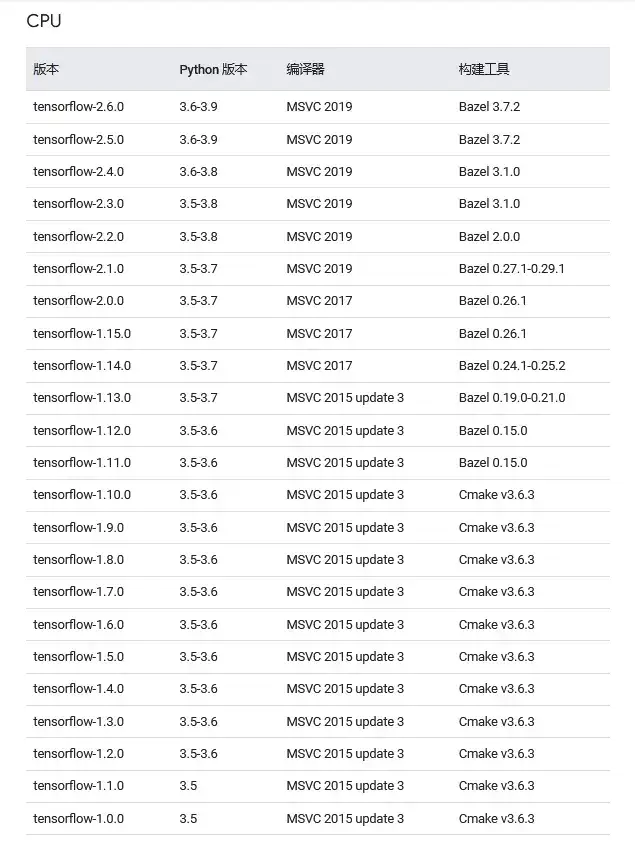
Task: Click the Python 版本 column header
Action: tap(213, 69)
